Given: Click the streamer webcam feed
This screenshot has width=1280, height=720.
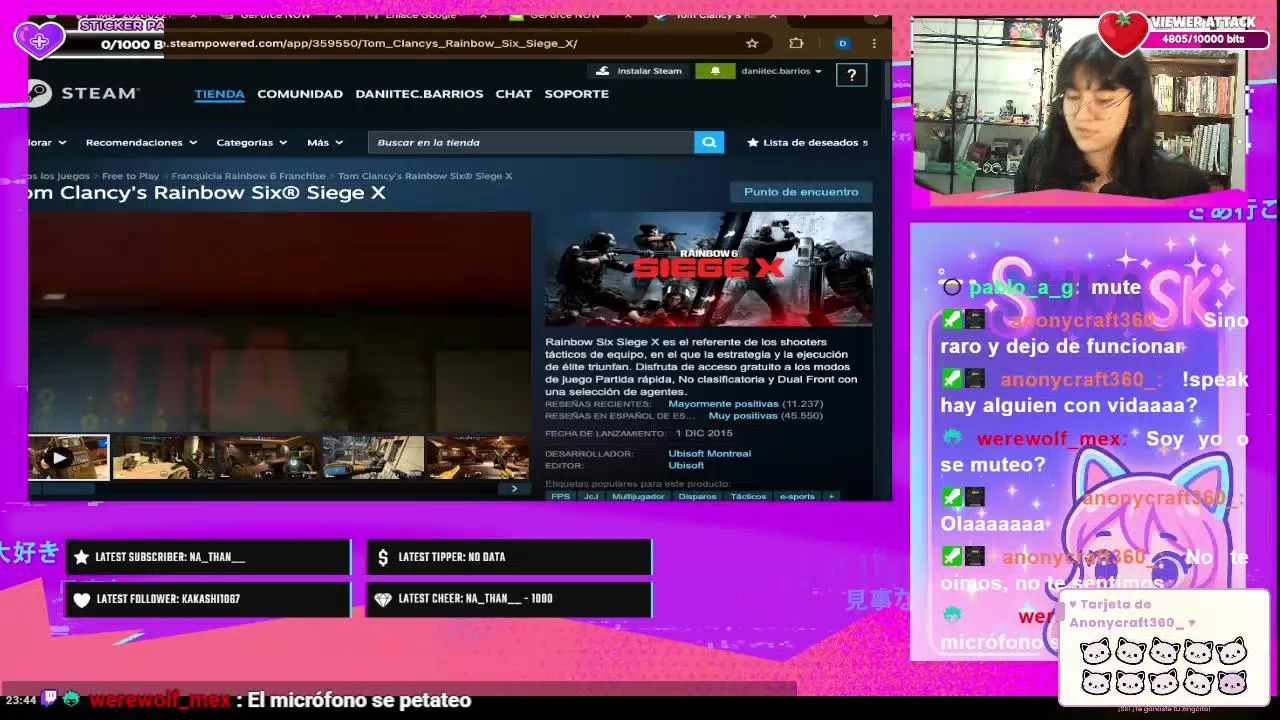Looking at the screenshot, I should click(x=1079, y=108).
